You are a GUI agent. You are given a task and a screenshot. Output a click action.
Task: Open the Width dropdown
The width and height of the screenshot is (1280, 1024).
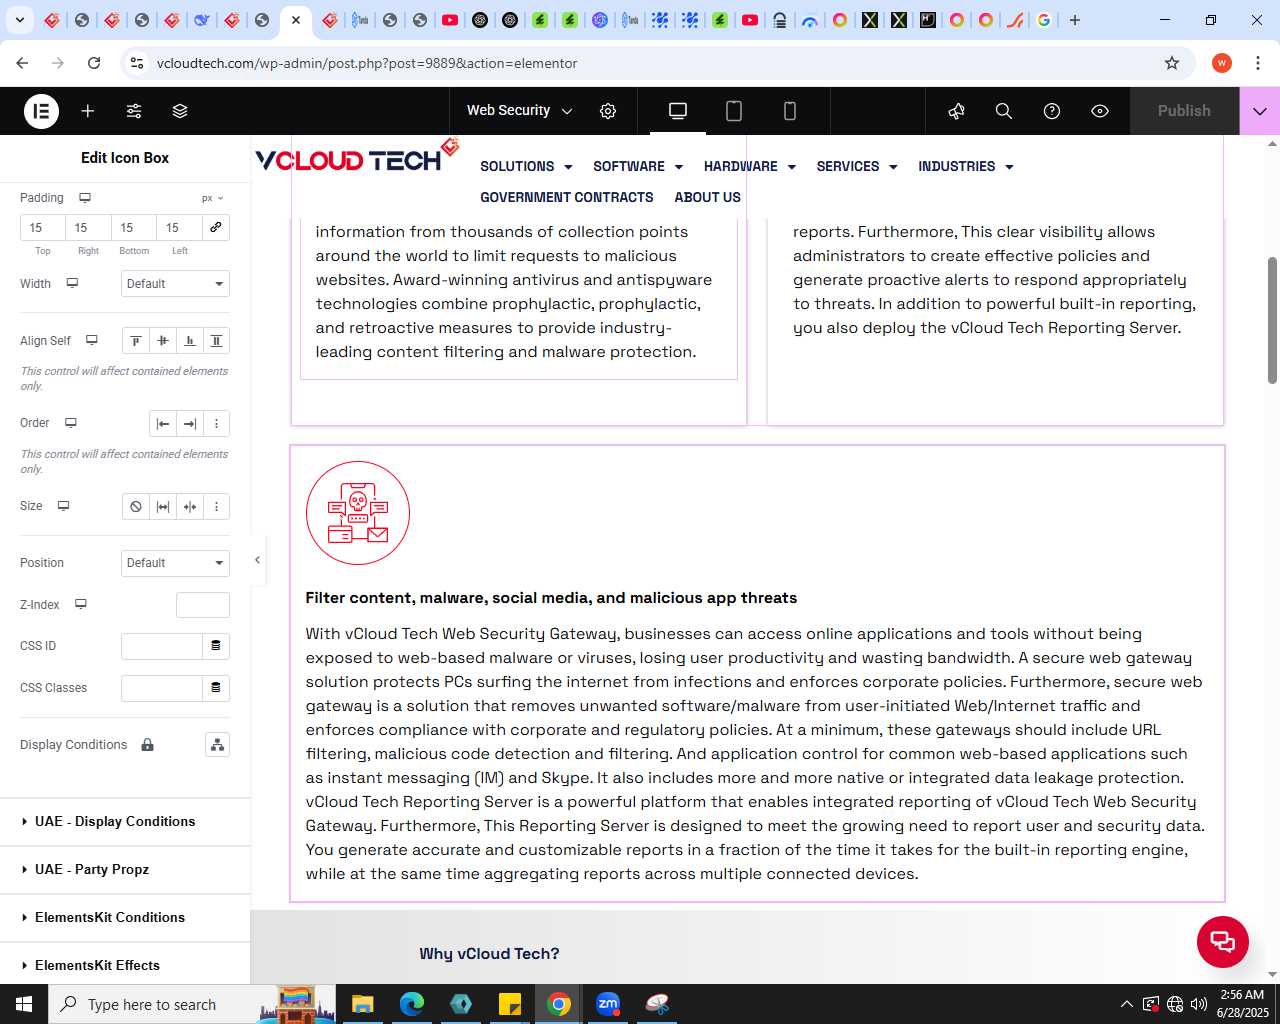[175, 284]
